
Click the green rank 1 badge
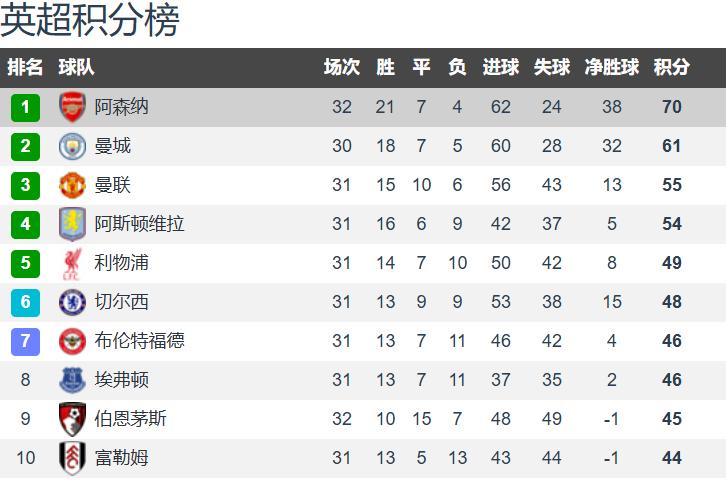coord(26,107)
